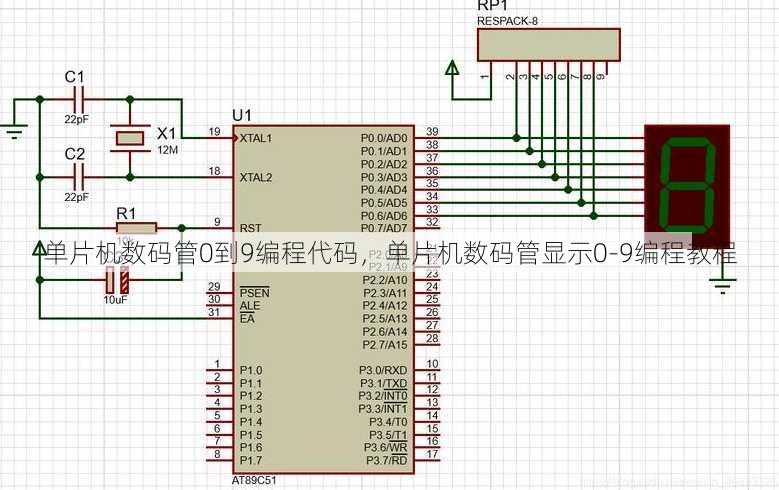779x490 pixels.
Task: Click the power terminal arrow near RP1
Action: [452, 69]
